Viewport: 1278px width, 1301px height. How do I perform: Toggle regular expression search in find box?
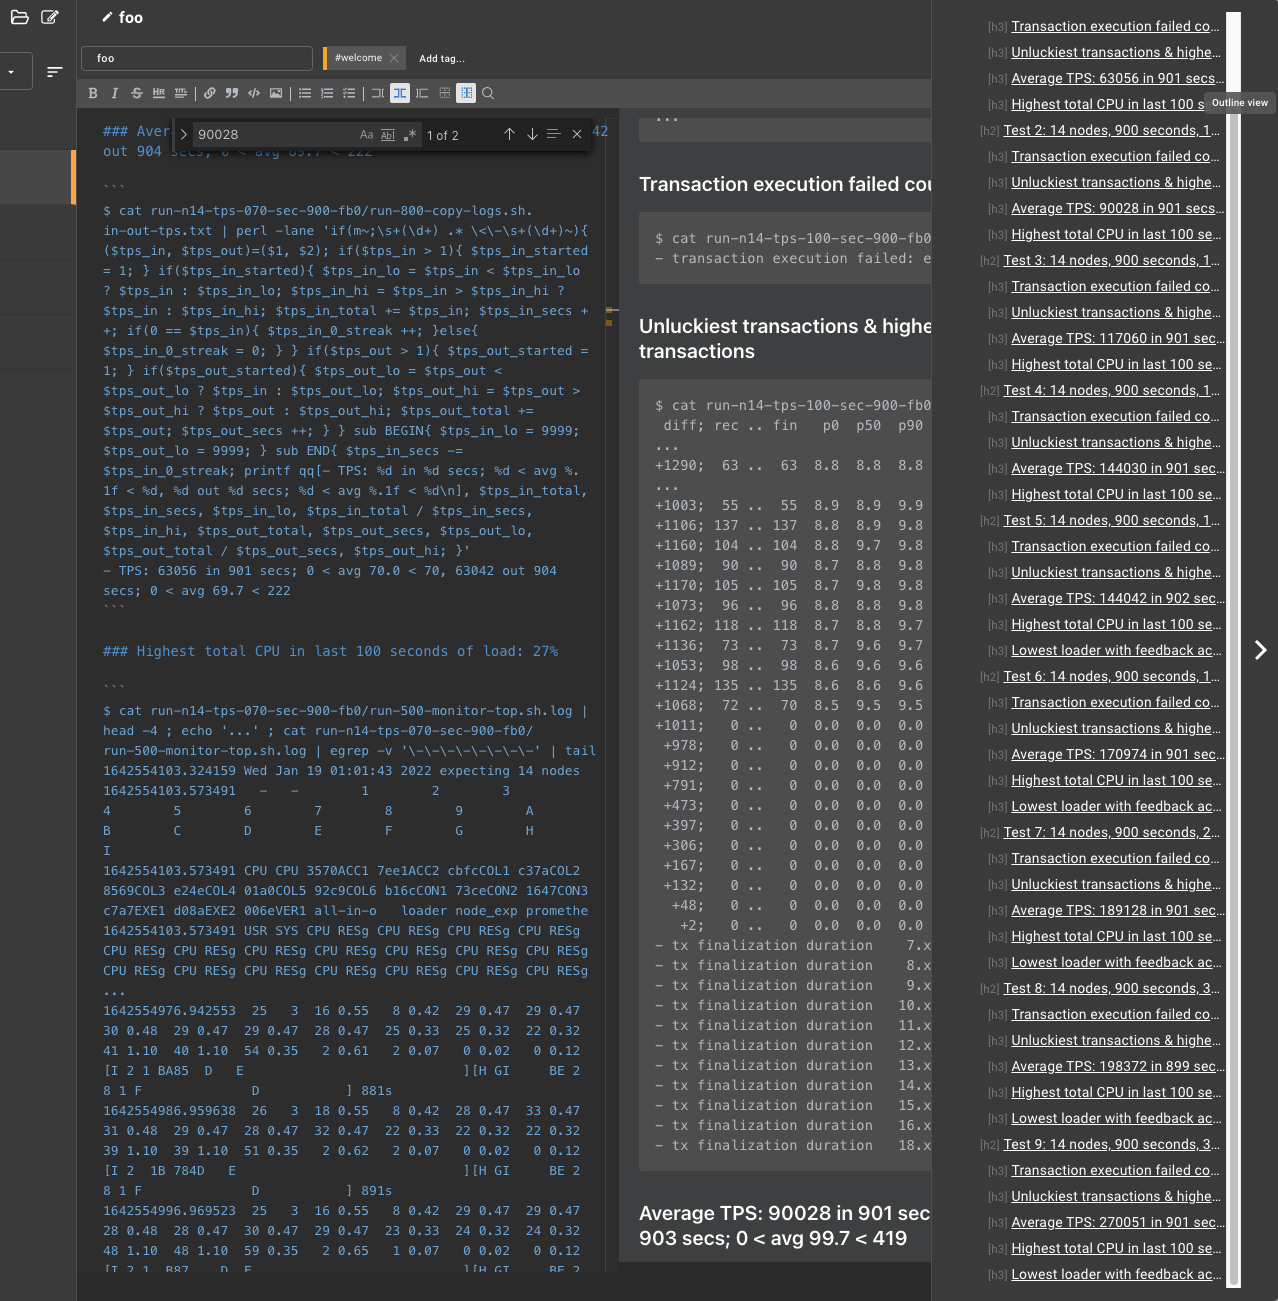[410, 134]
